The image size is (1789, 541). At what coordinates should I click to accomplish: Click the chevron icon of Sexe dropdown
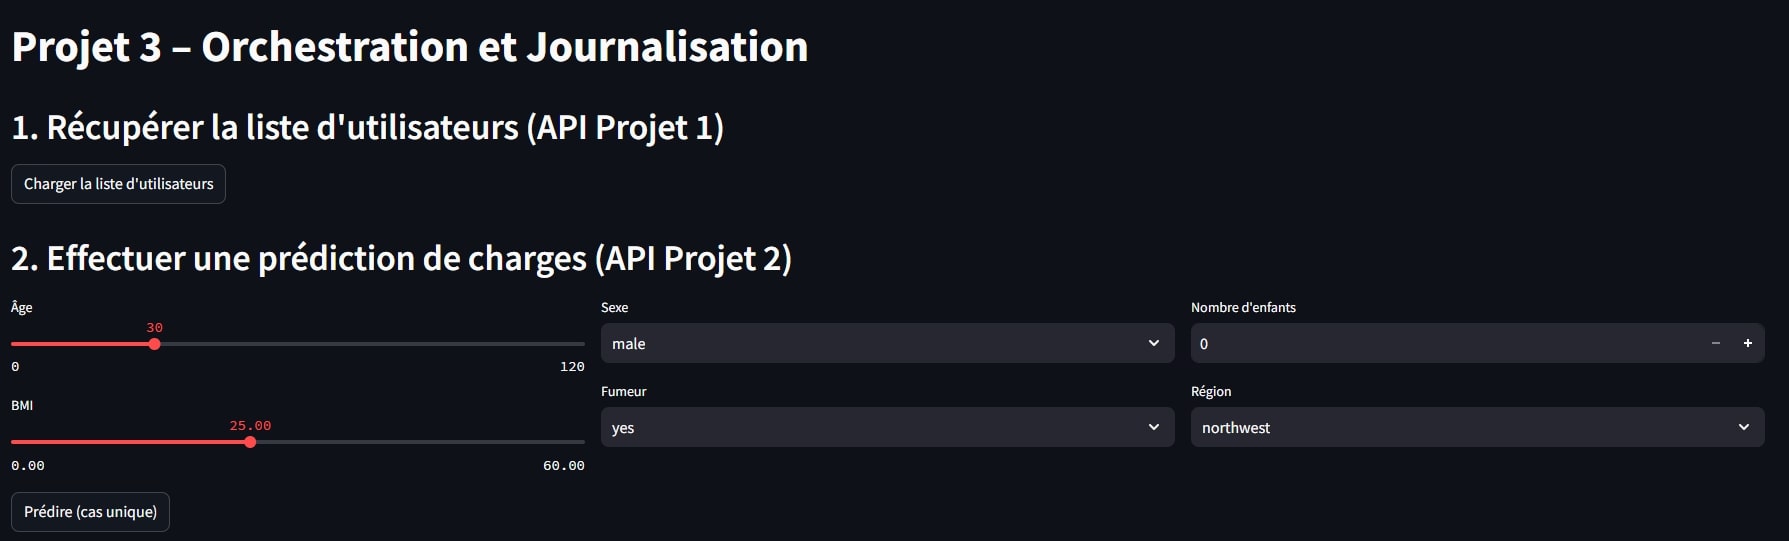click(x=1154, y=343)
